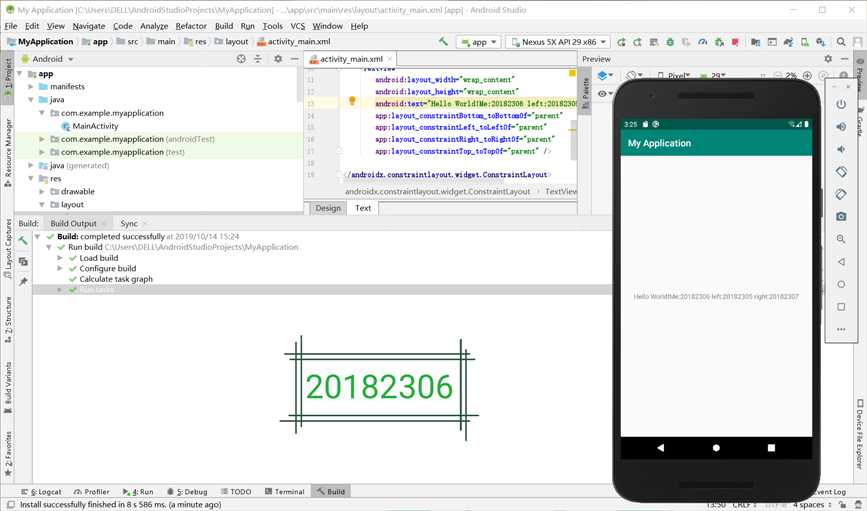
Task: Expand the Configure build node
Action: tap(60, 268)
